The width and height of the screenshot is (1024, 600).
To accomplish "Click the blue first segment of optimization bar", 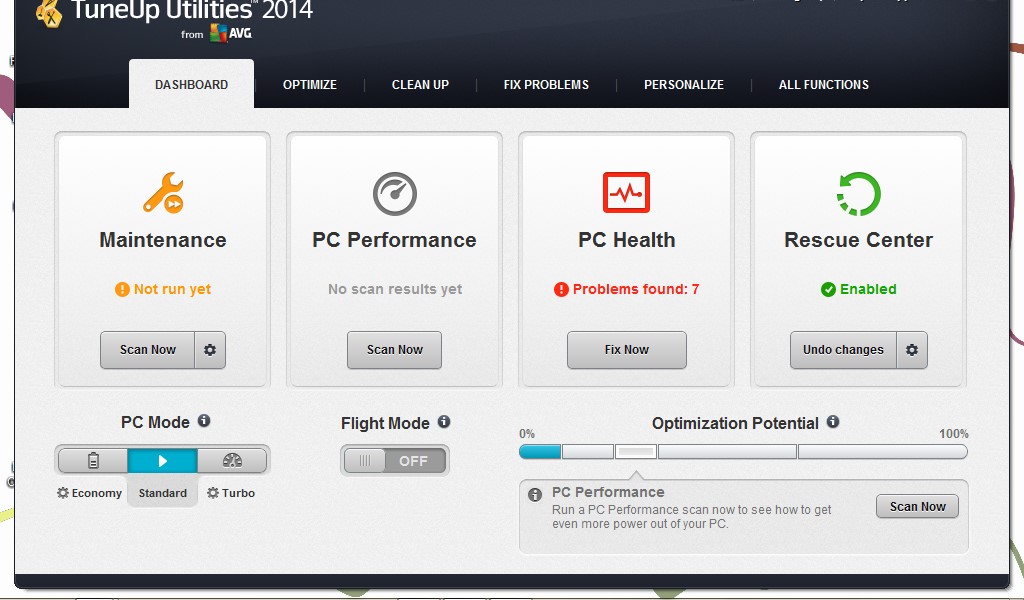I will (540, 452).
